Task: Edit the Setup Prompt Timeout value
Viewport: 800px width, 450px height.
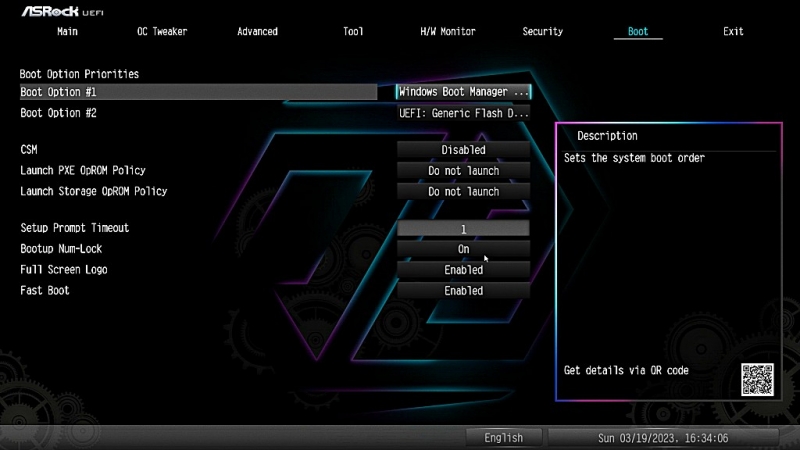Action: tap(463, 229)
